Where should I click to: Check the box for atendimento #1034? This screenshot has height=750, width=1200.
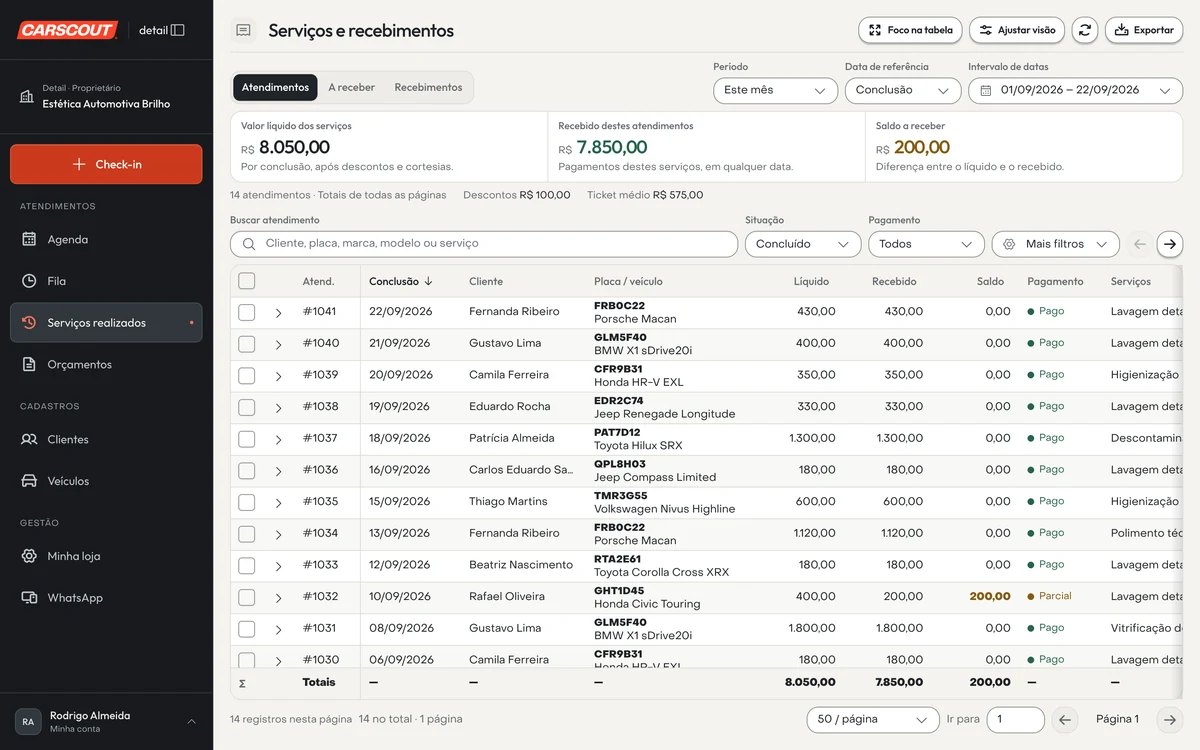[247, 534]
